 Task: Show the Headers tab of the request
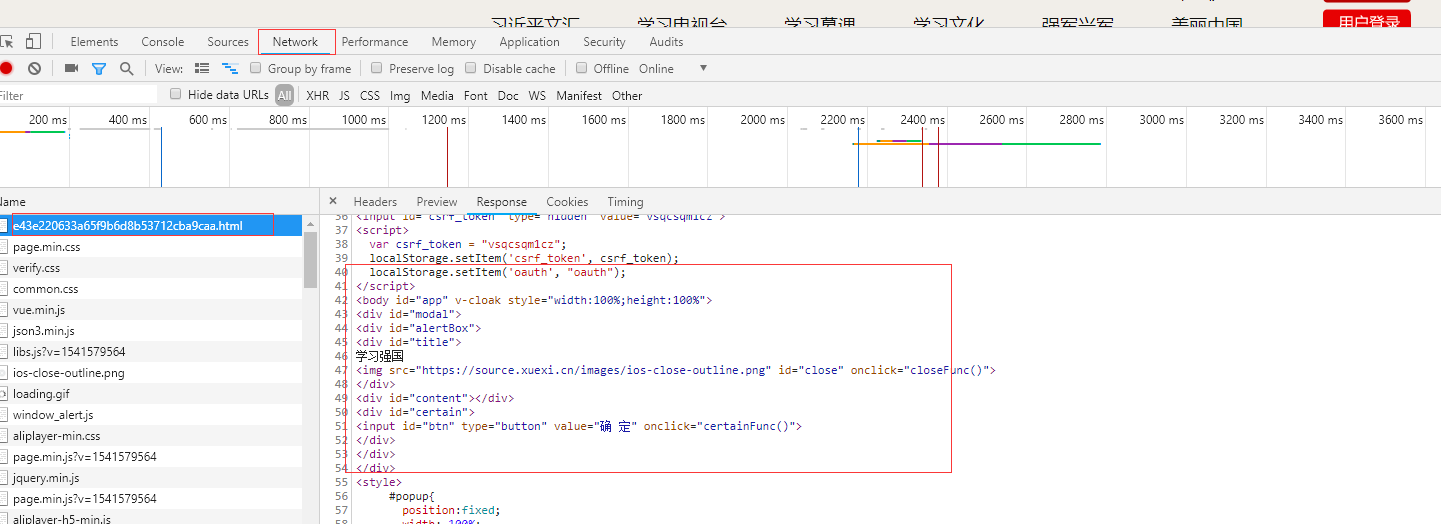(x=375, y=202)
